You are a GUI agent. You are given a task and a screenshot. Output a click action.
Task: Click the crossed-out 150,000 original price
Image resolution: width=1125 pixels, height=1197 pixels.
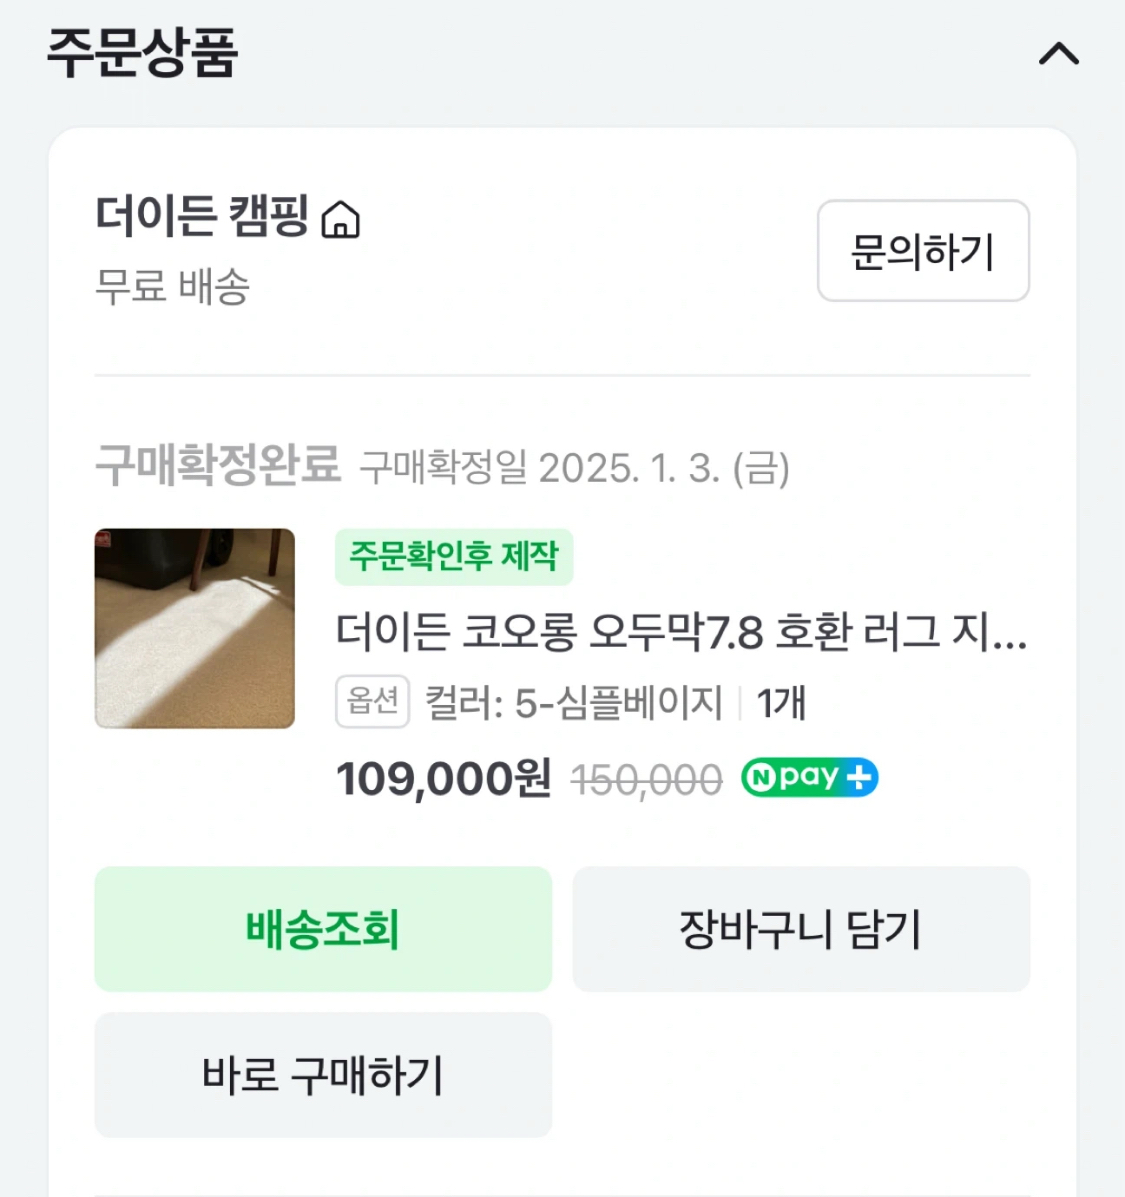[x=647, y=780]
